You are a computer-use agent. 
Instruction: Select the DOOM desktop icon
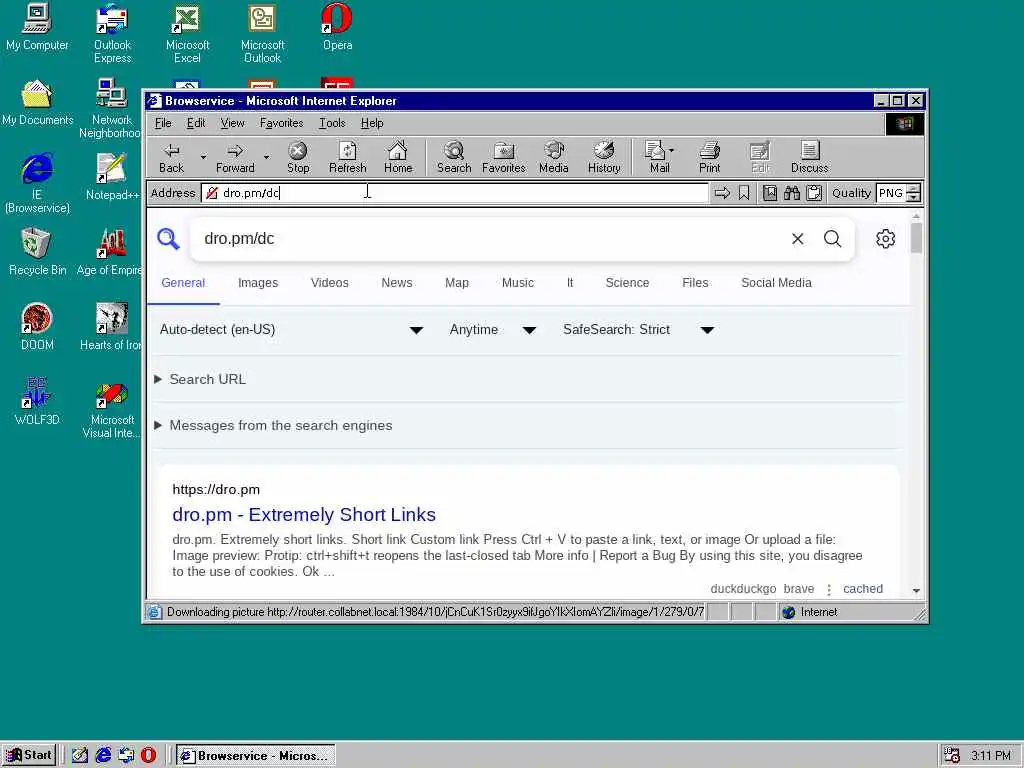[37, 327]
